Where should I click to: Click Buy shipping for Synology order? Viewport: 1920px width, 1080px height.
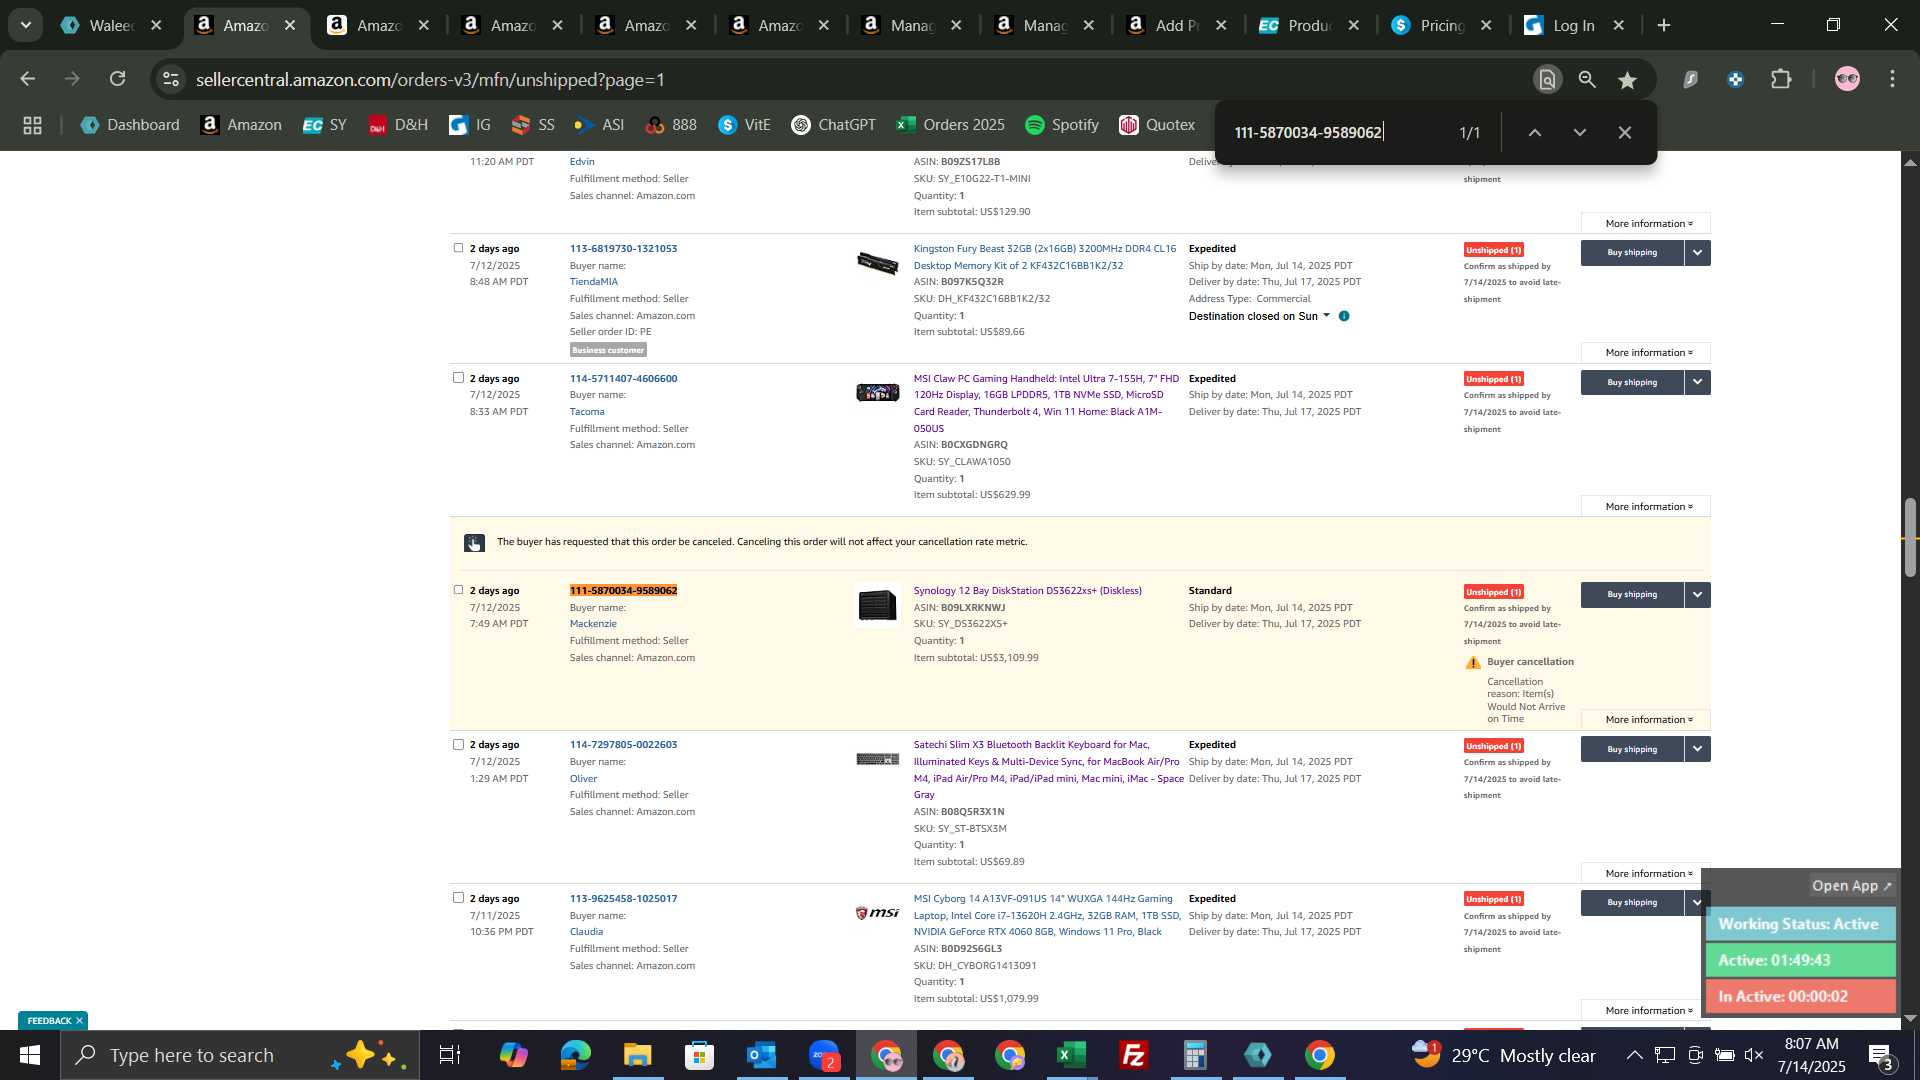click(1632, 595)
